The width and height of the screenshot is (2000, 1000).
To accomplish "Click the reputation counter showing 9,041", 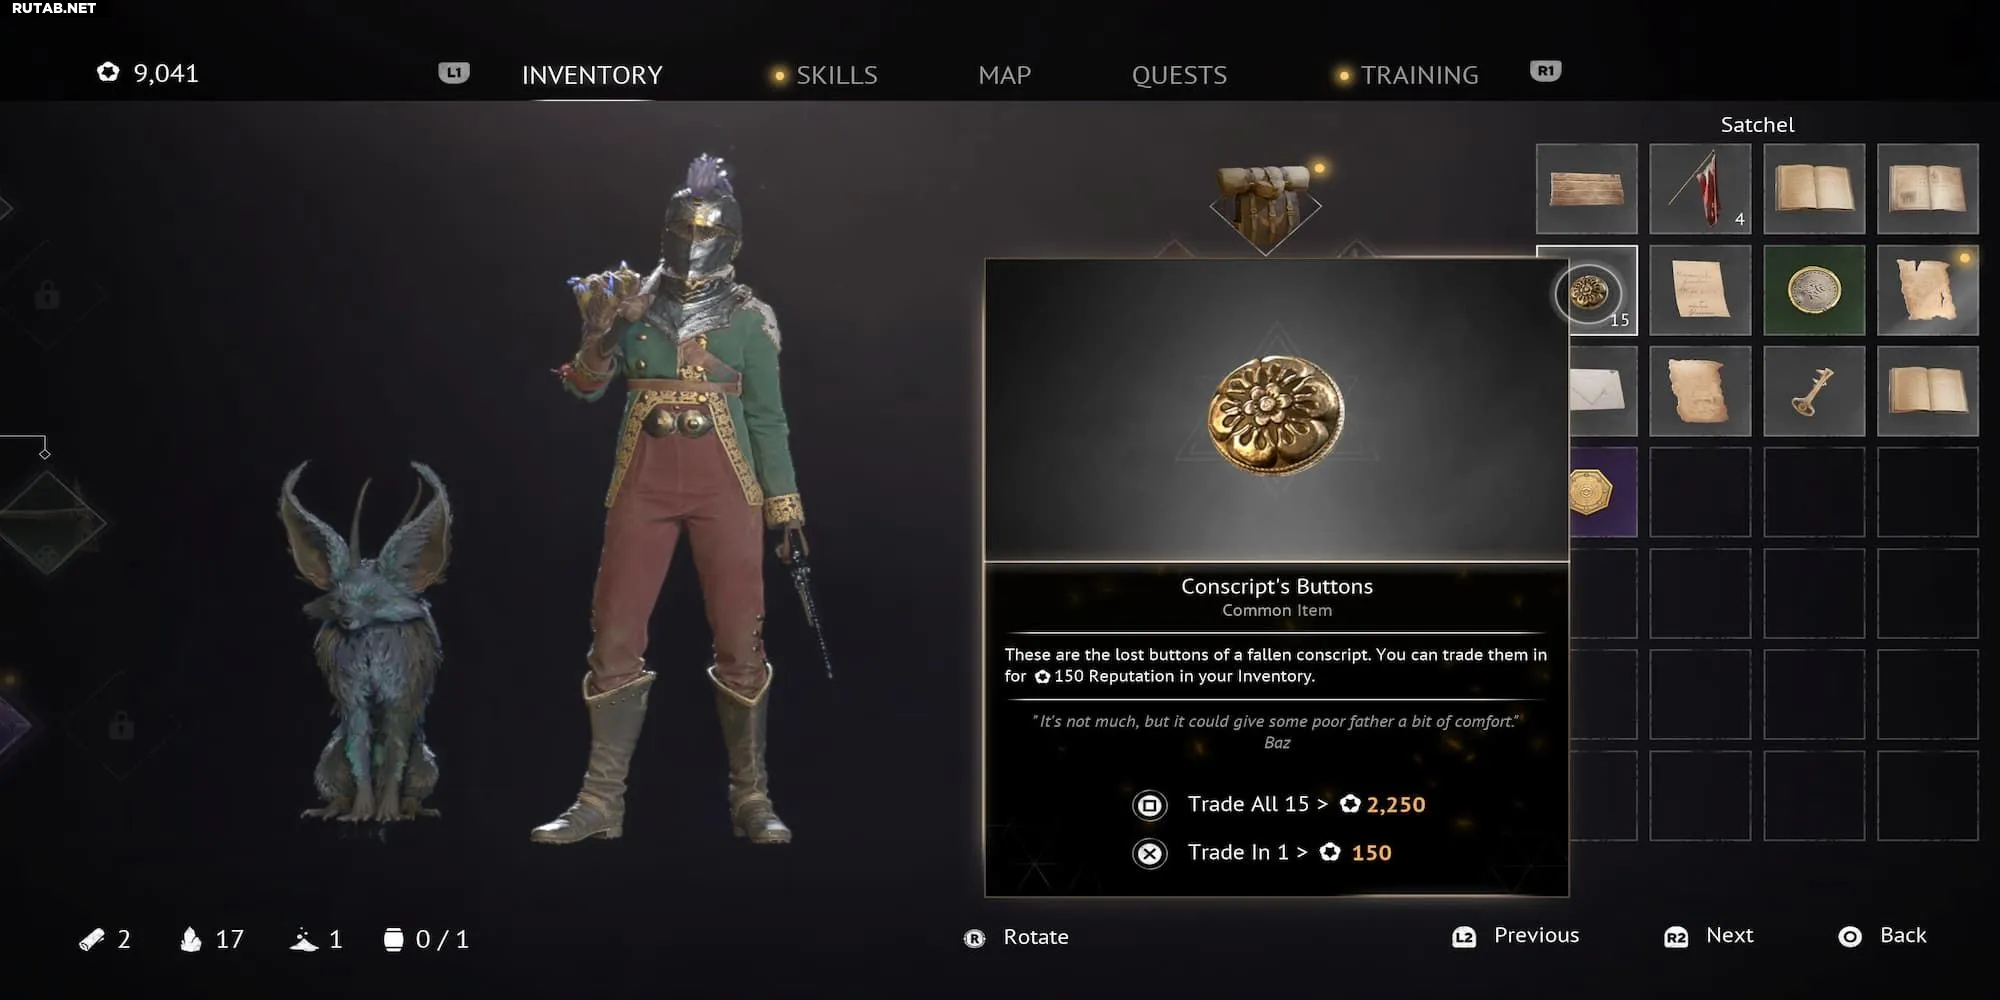I will 148,73.
